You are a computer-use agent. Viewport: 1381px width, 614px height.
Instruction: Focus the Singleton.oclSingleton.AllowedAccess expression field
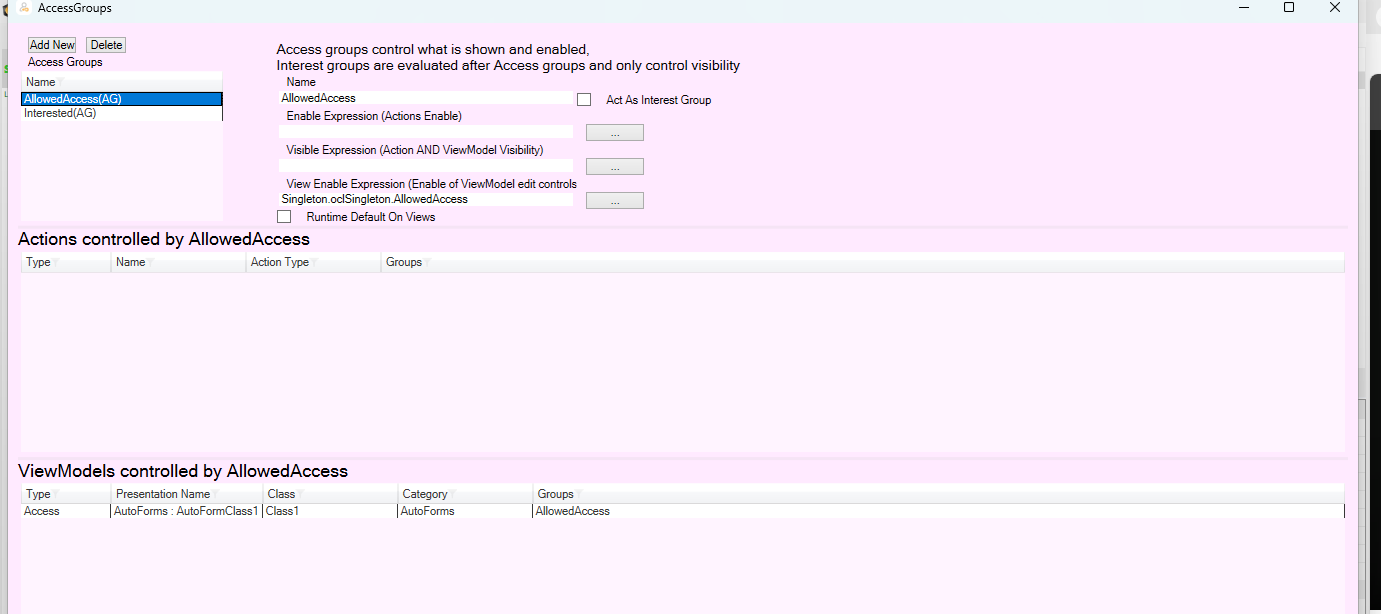pos(426,199)
